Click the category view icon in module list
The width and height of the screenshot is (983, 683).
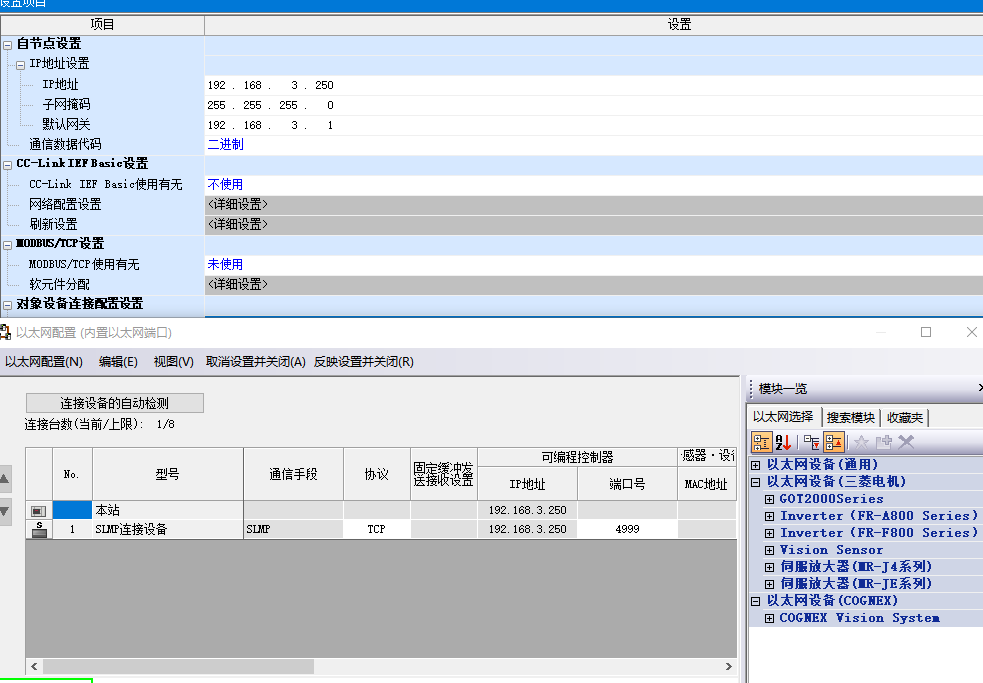click(762, 442)
